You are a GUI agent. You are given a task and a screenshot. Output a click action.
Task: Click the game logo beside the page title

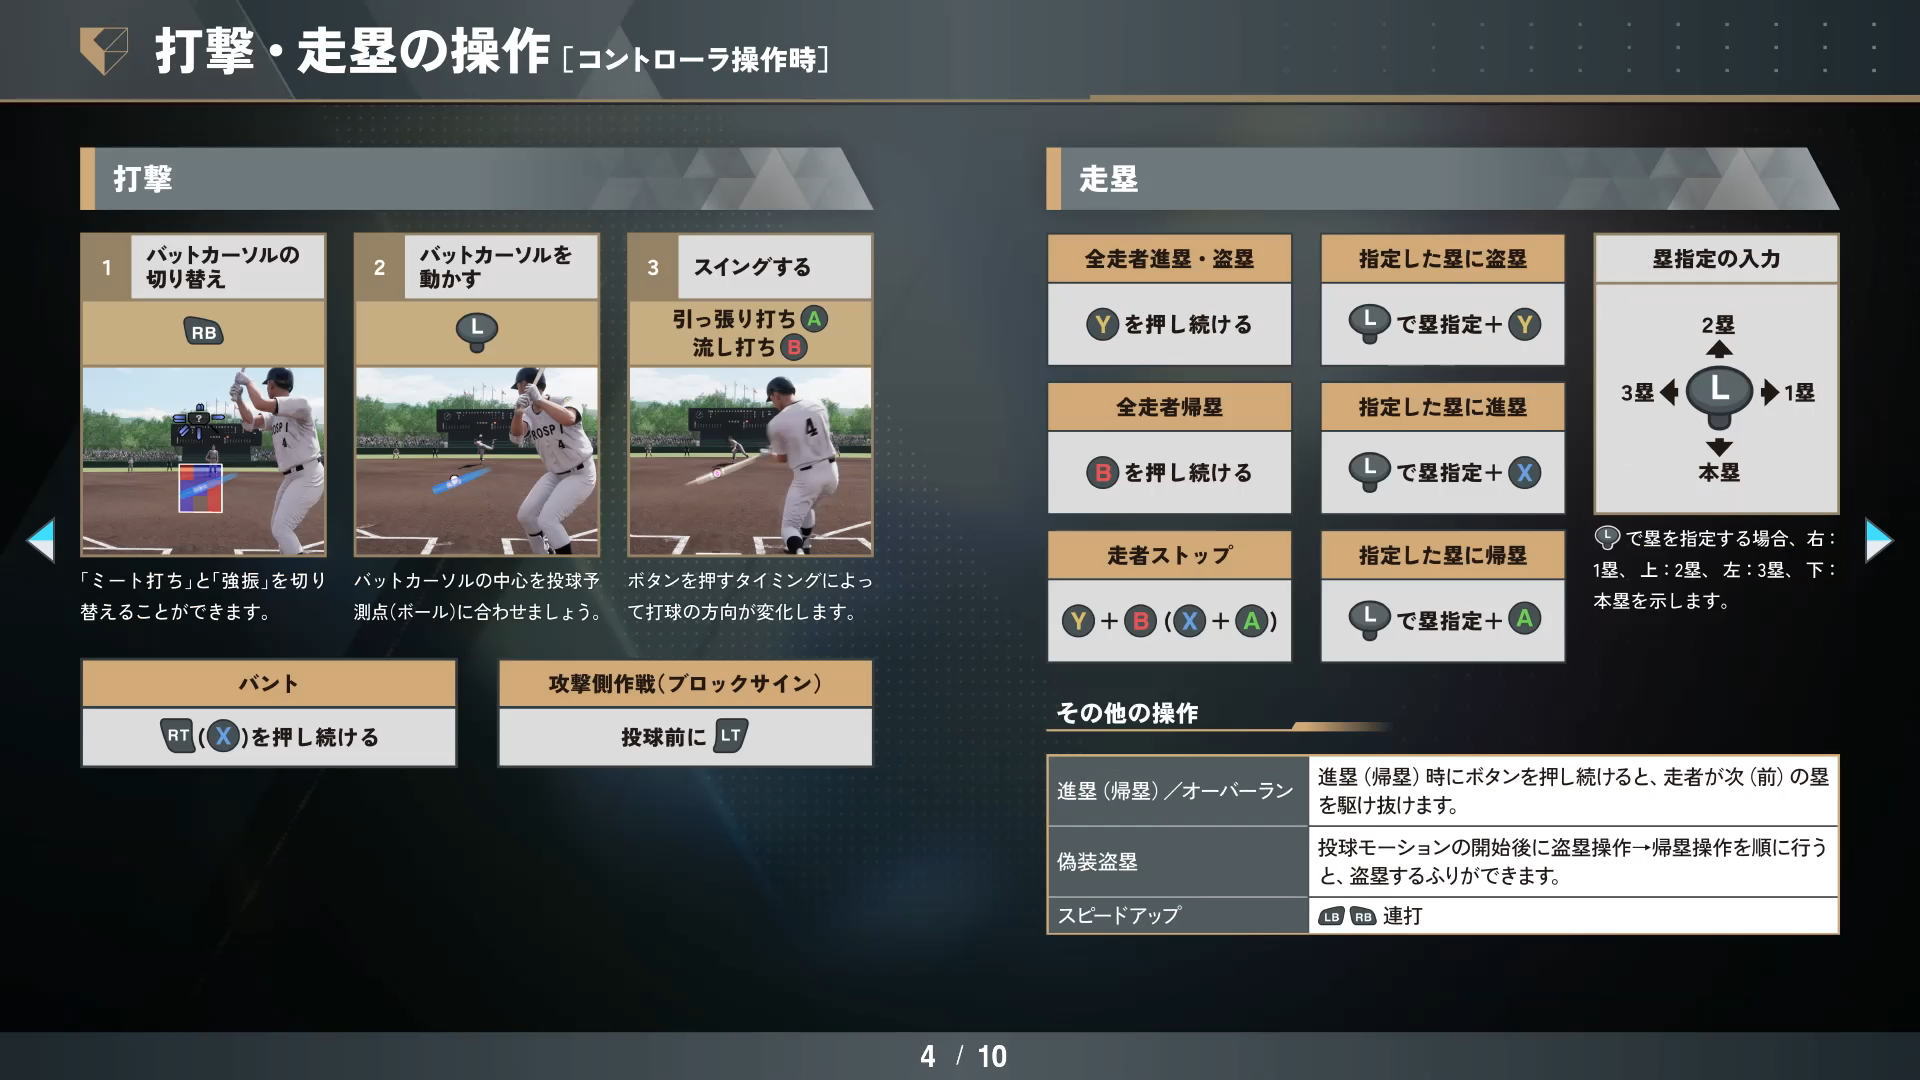coord(104,50)
